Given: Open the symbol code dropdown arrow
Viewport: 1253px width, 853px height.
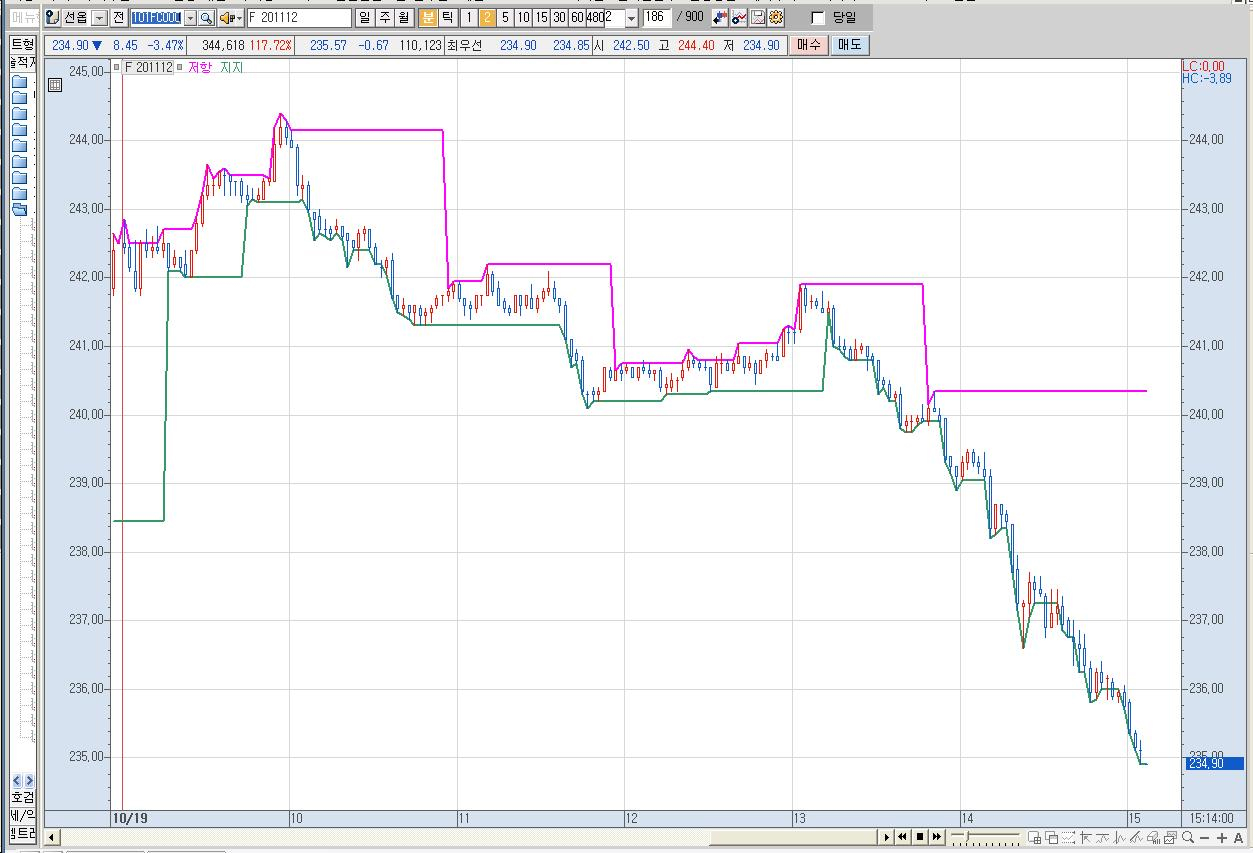Looking at the screenshot, I should tap(190, 18).
